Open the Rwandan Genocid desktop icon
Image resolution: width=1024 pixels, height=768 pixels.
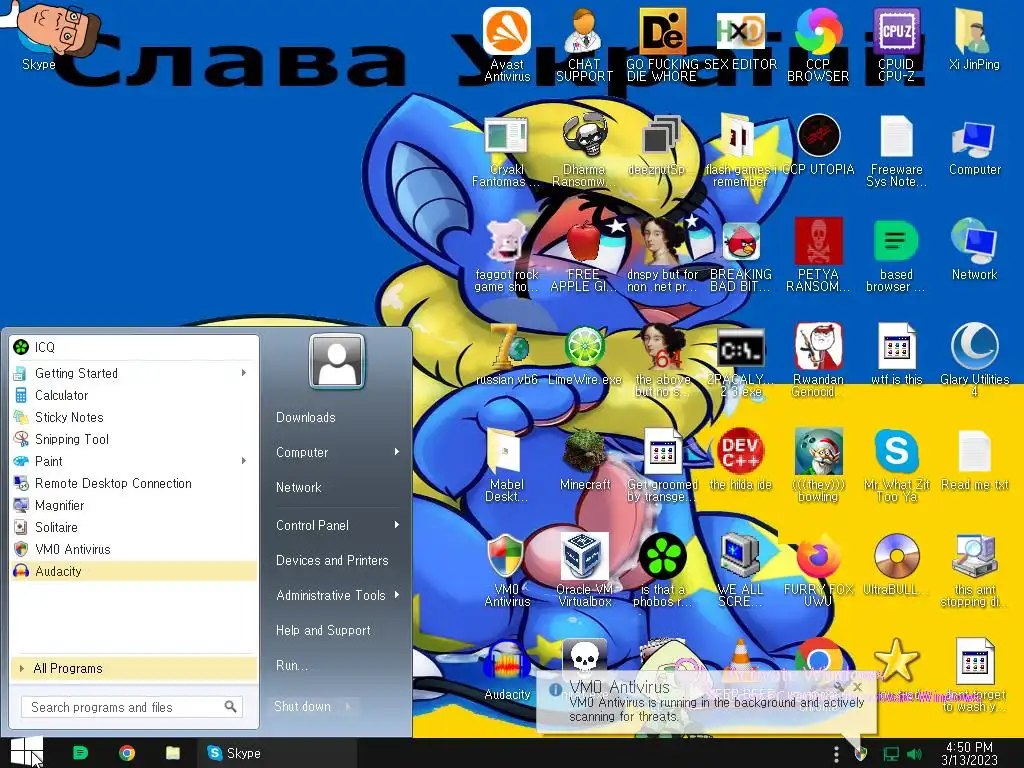point(818,360)
